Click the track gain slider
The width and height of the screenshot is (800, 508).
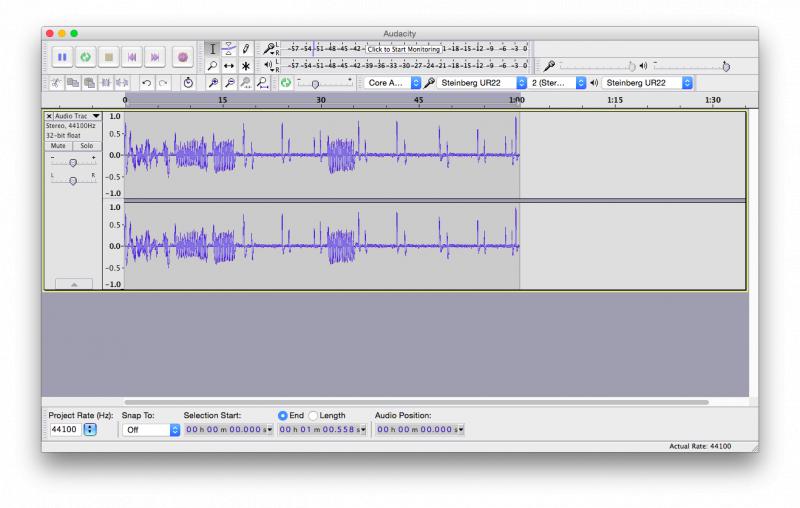73,162
